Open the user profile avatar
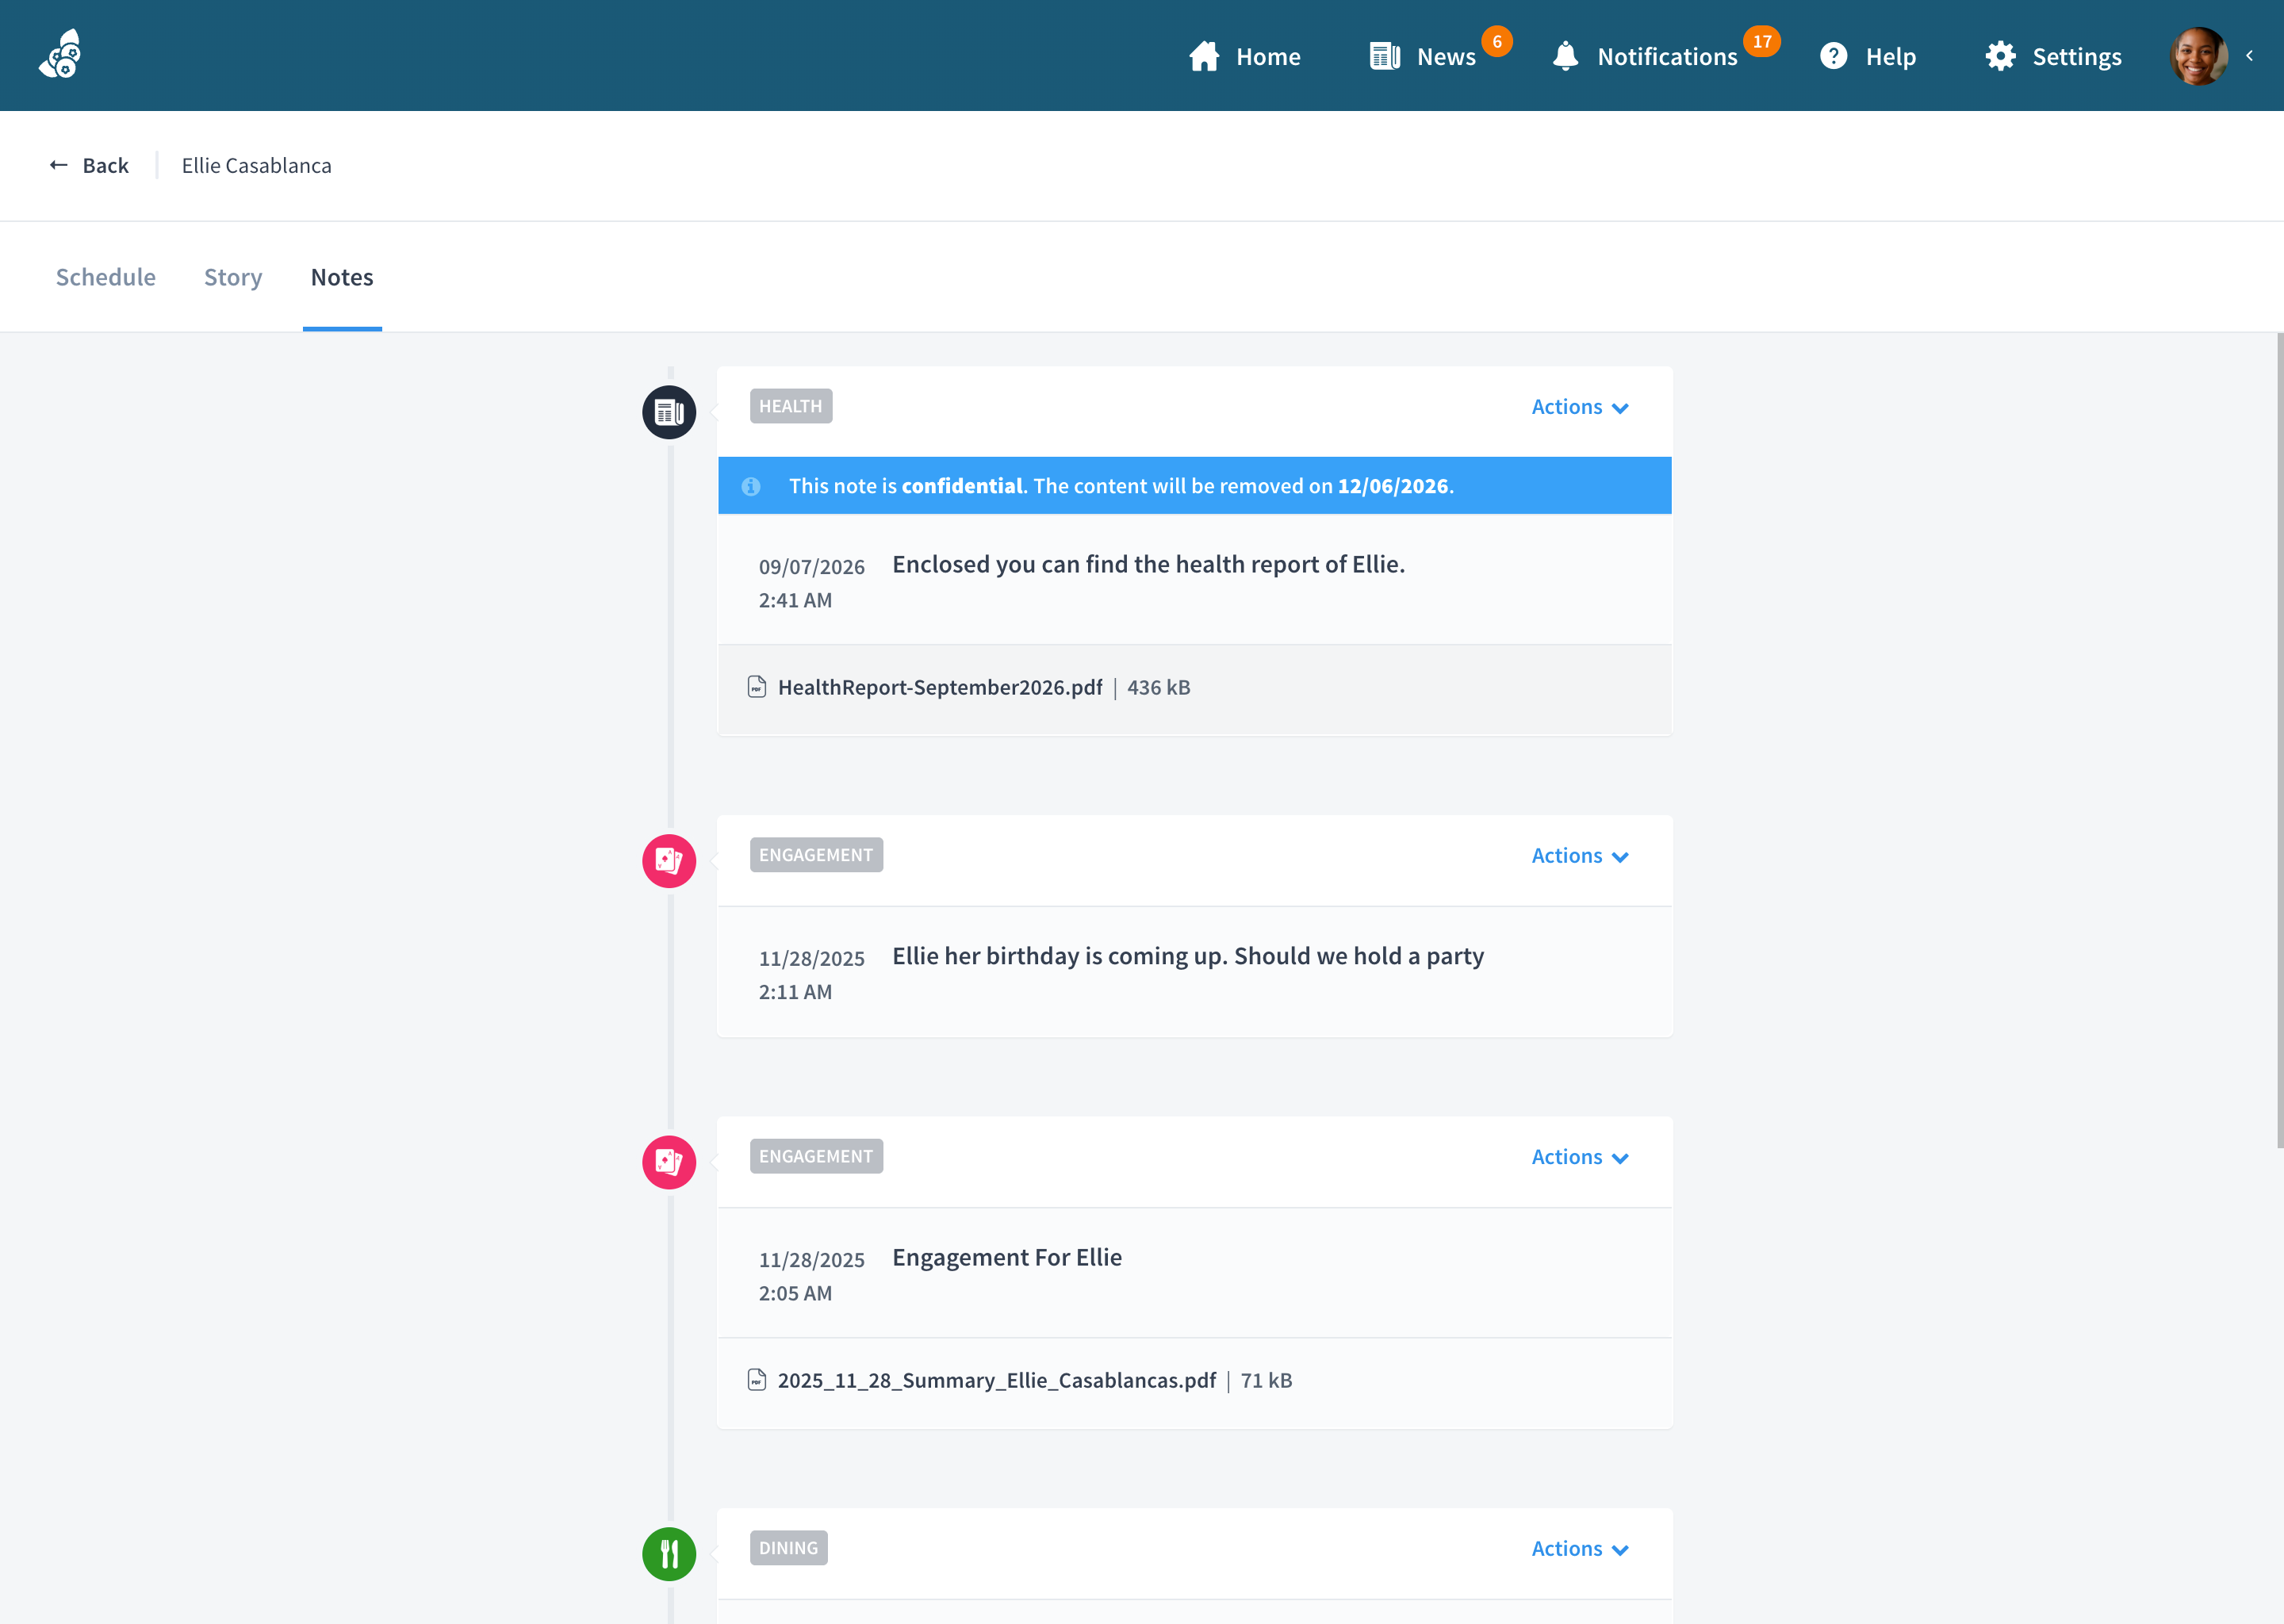Viewport: 2284px width, 1624px height. point(2198,56)
